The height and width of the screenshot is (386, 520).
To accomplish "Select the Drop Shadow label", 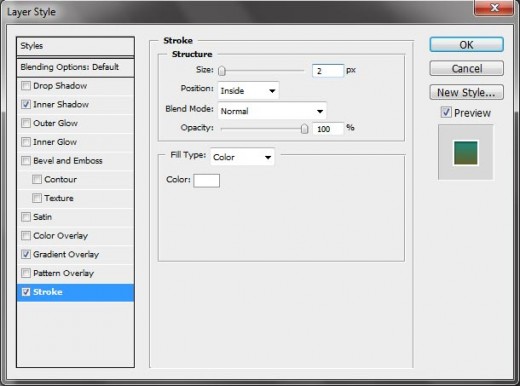I will tap(60, 86).
